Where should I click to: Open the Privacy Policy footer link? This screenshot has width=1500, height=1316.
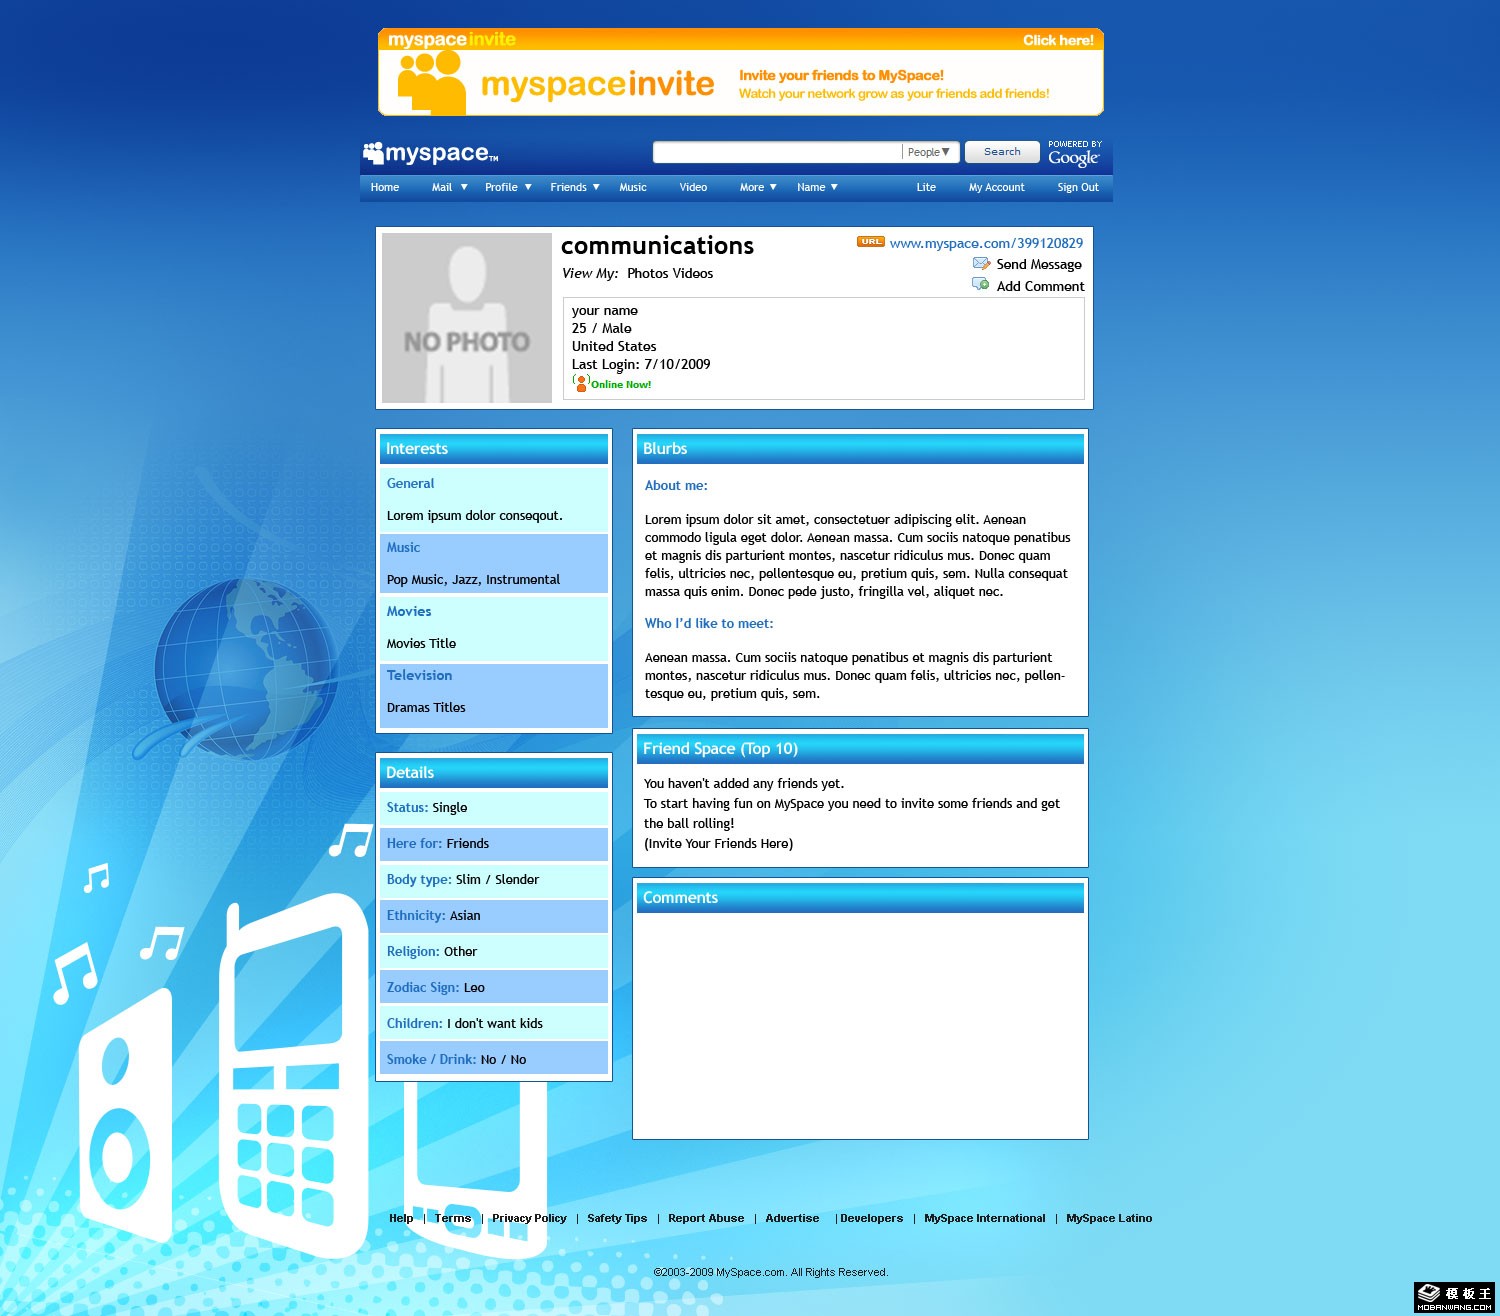click(x=529, y=1218)
